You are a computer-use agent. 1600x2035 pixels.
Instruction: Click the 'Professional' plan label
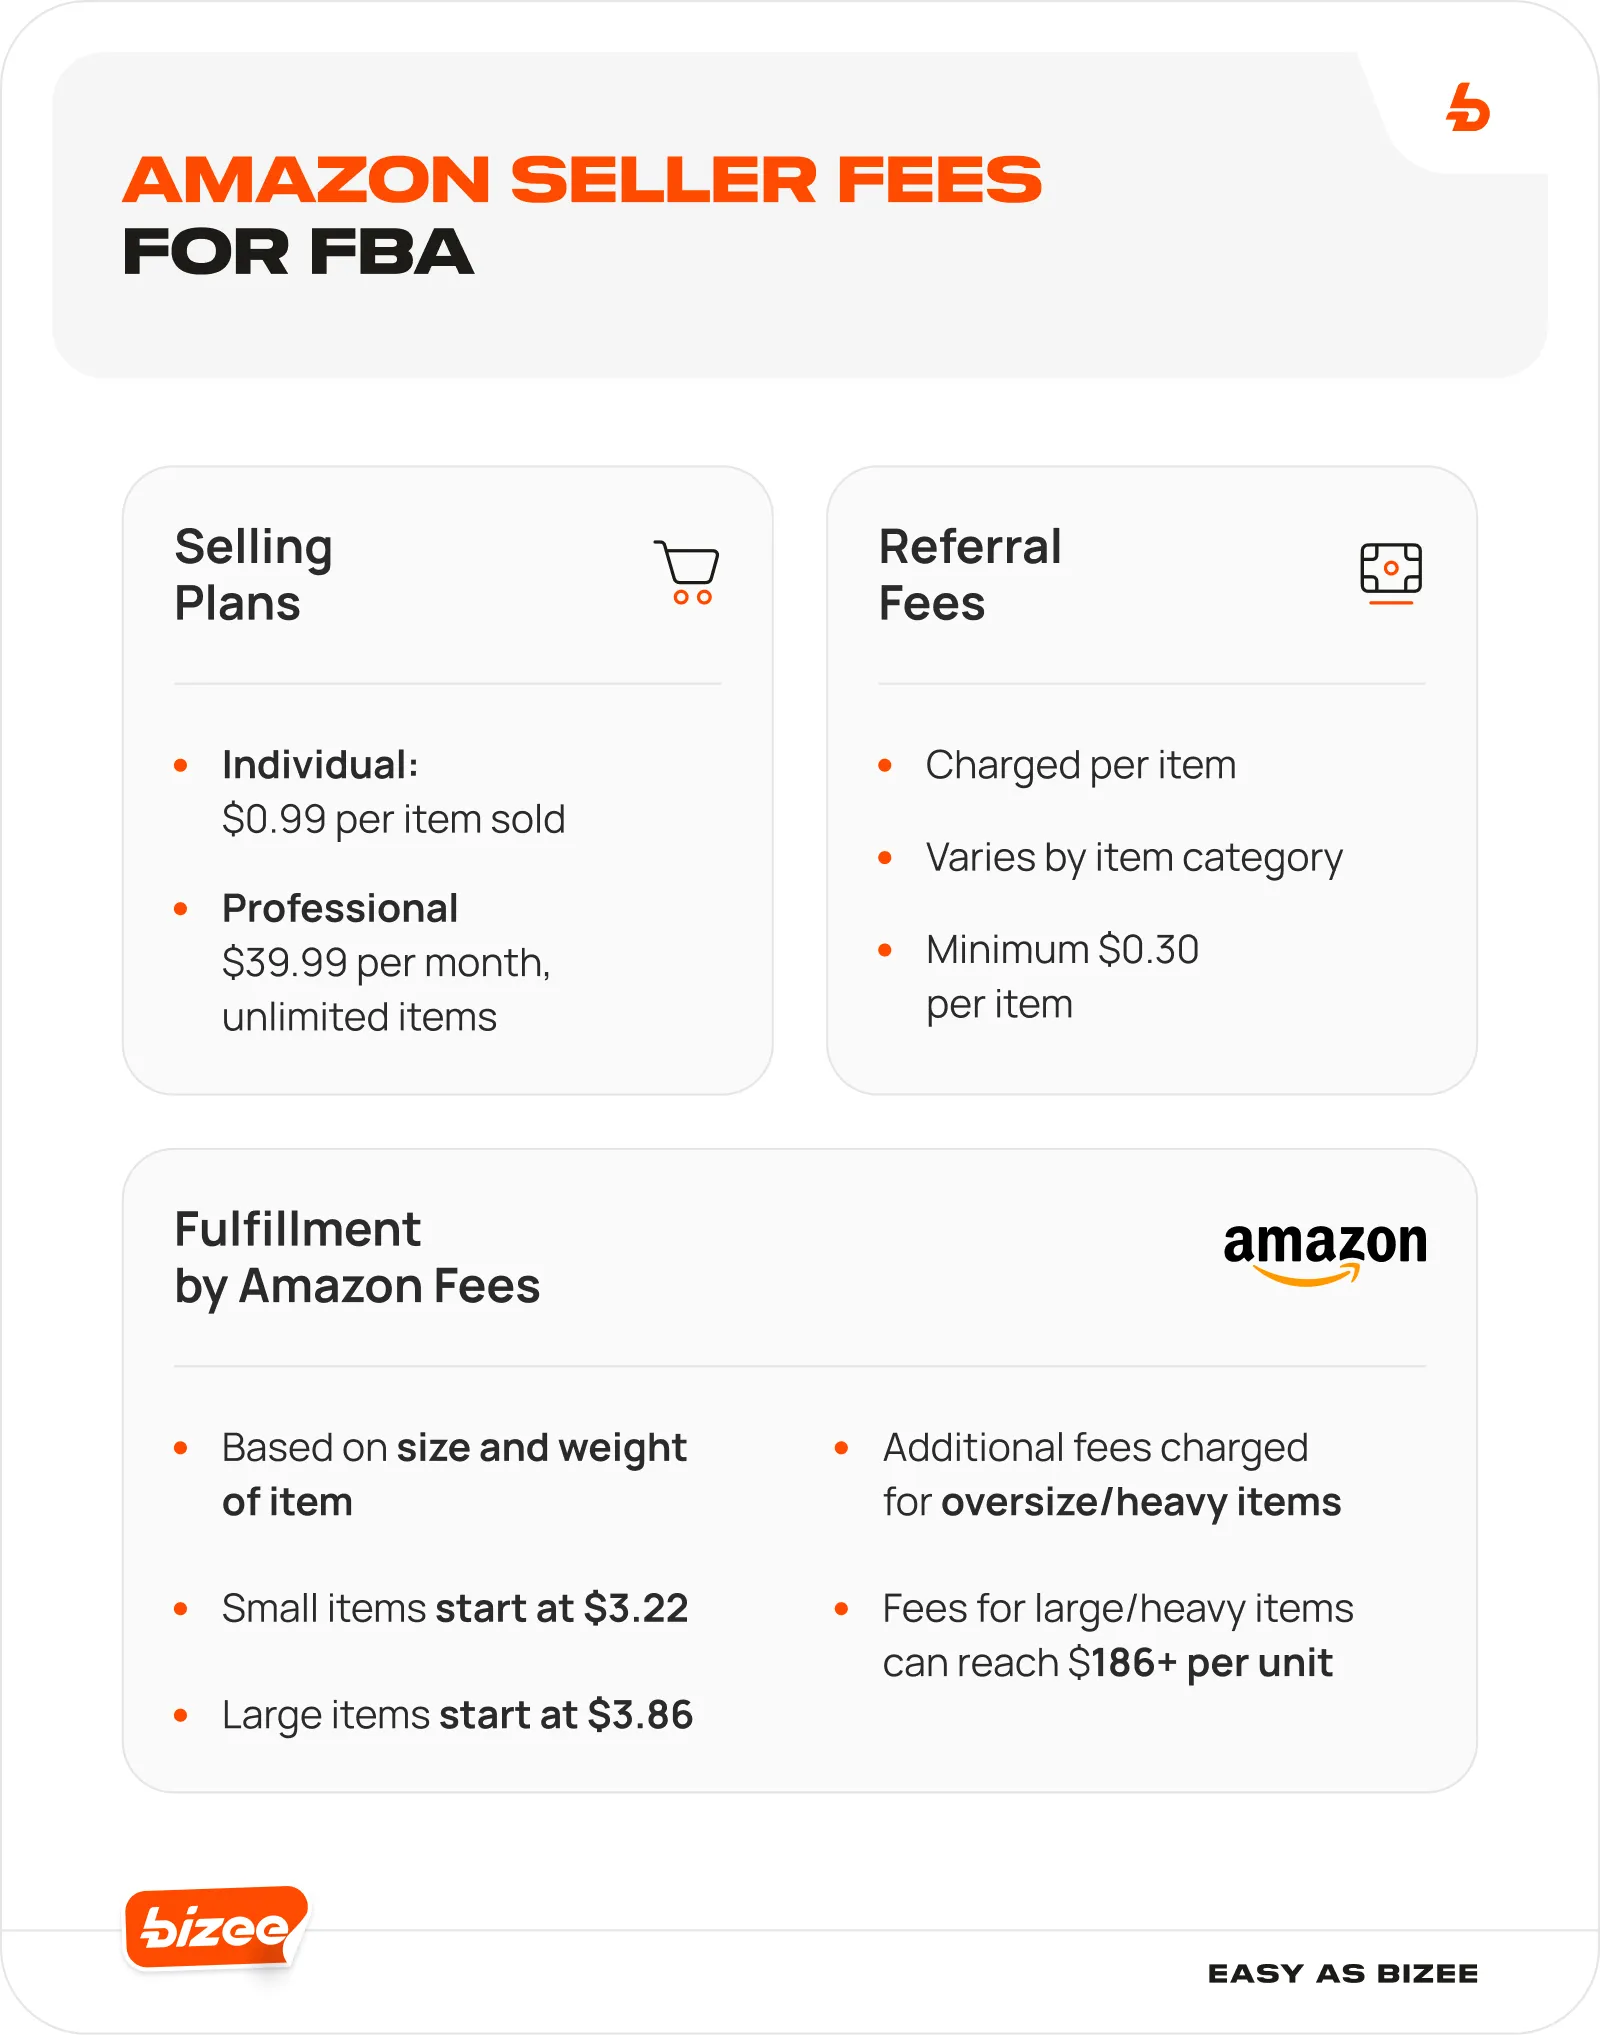340,908
